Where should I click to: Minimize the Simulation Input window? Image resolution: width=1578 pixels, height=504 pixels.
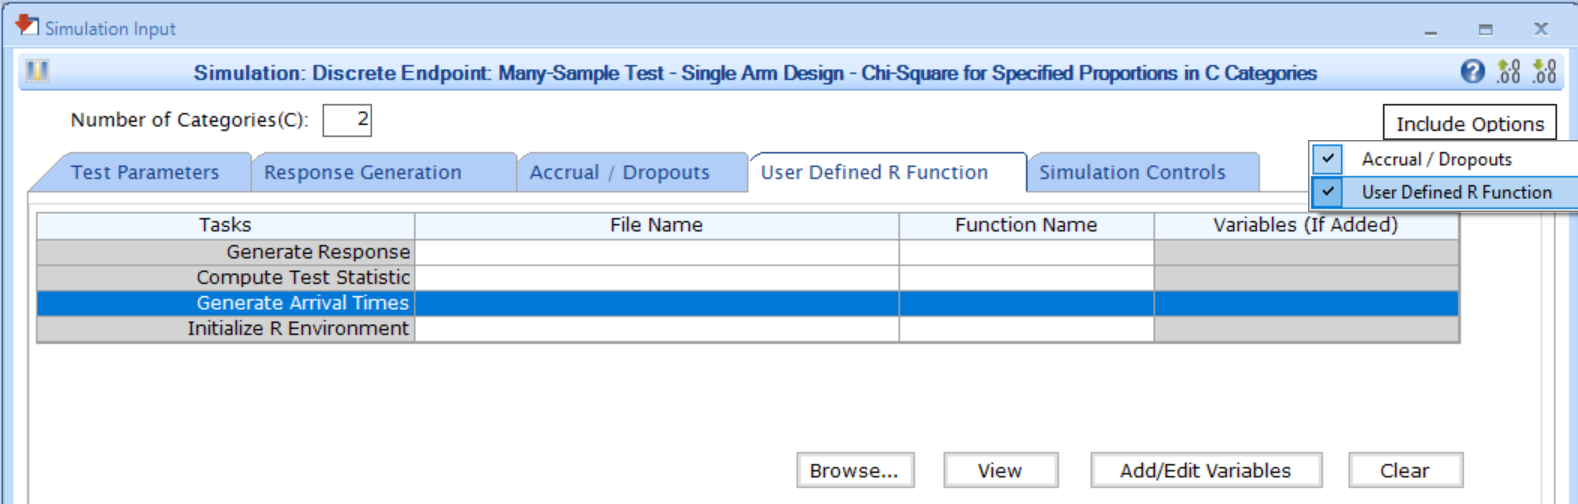(1431, 29)
